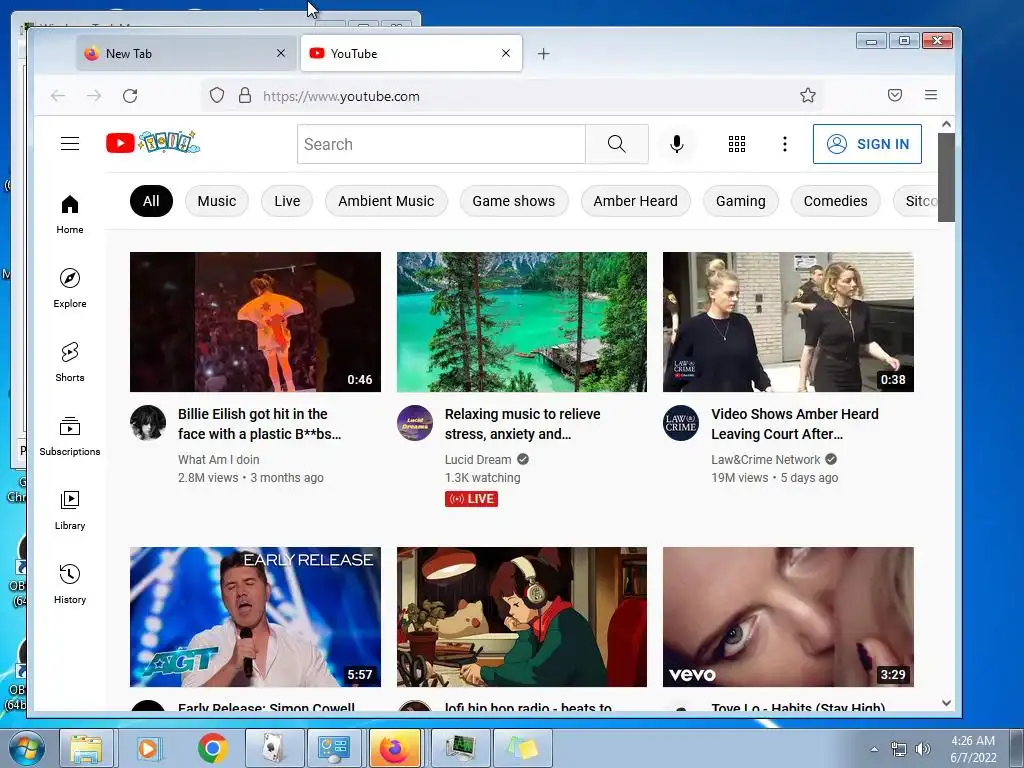
Task: Go forward in Firefox
Action: [x=94, y=96]
